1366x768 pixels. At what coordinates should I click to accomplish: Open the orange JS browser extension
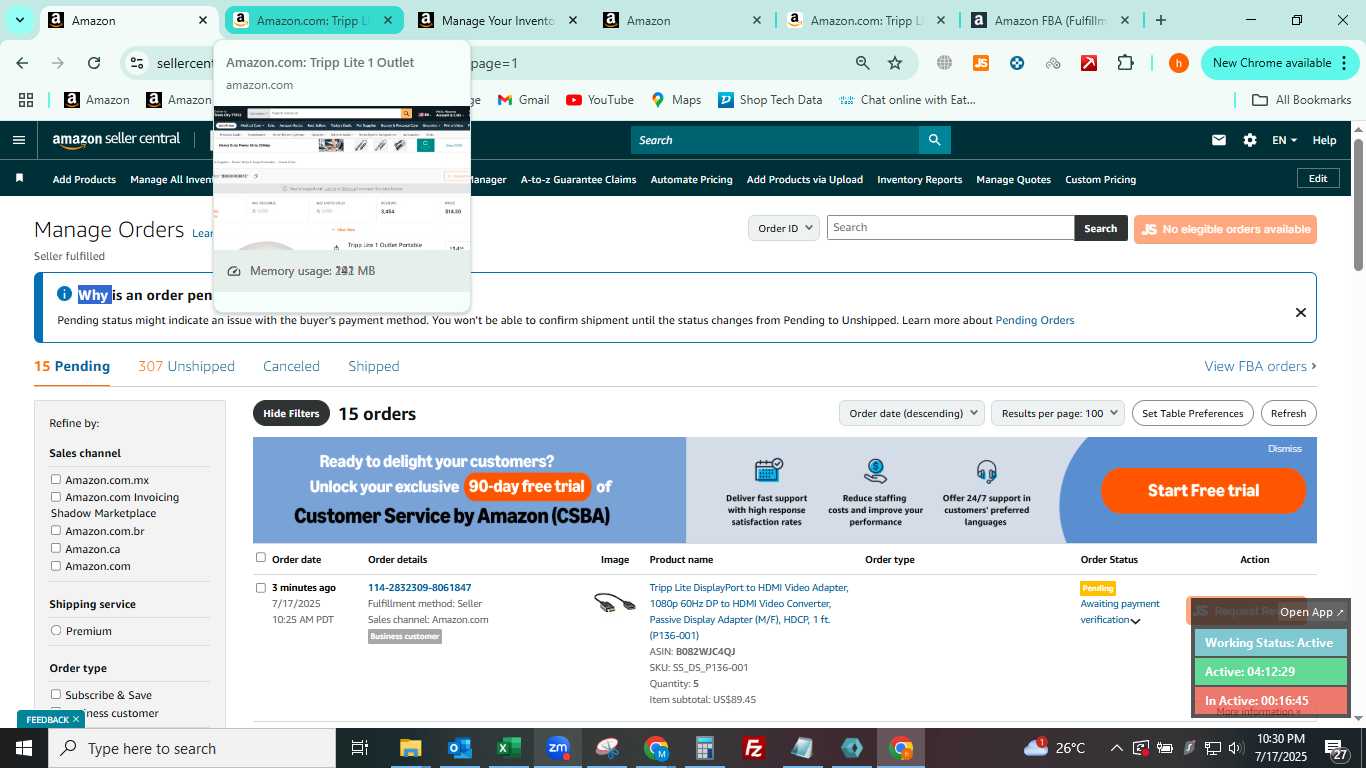980,63
